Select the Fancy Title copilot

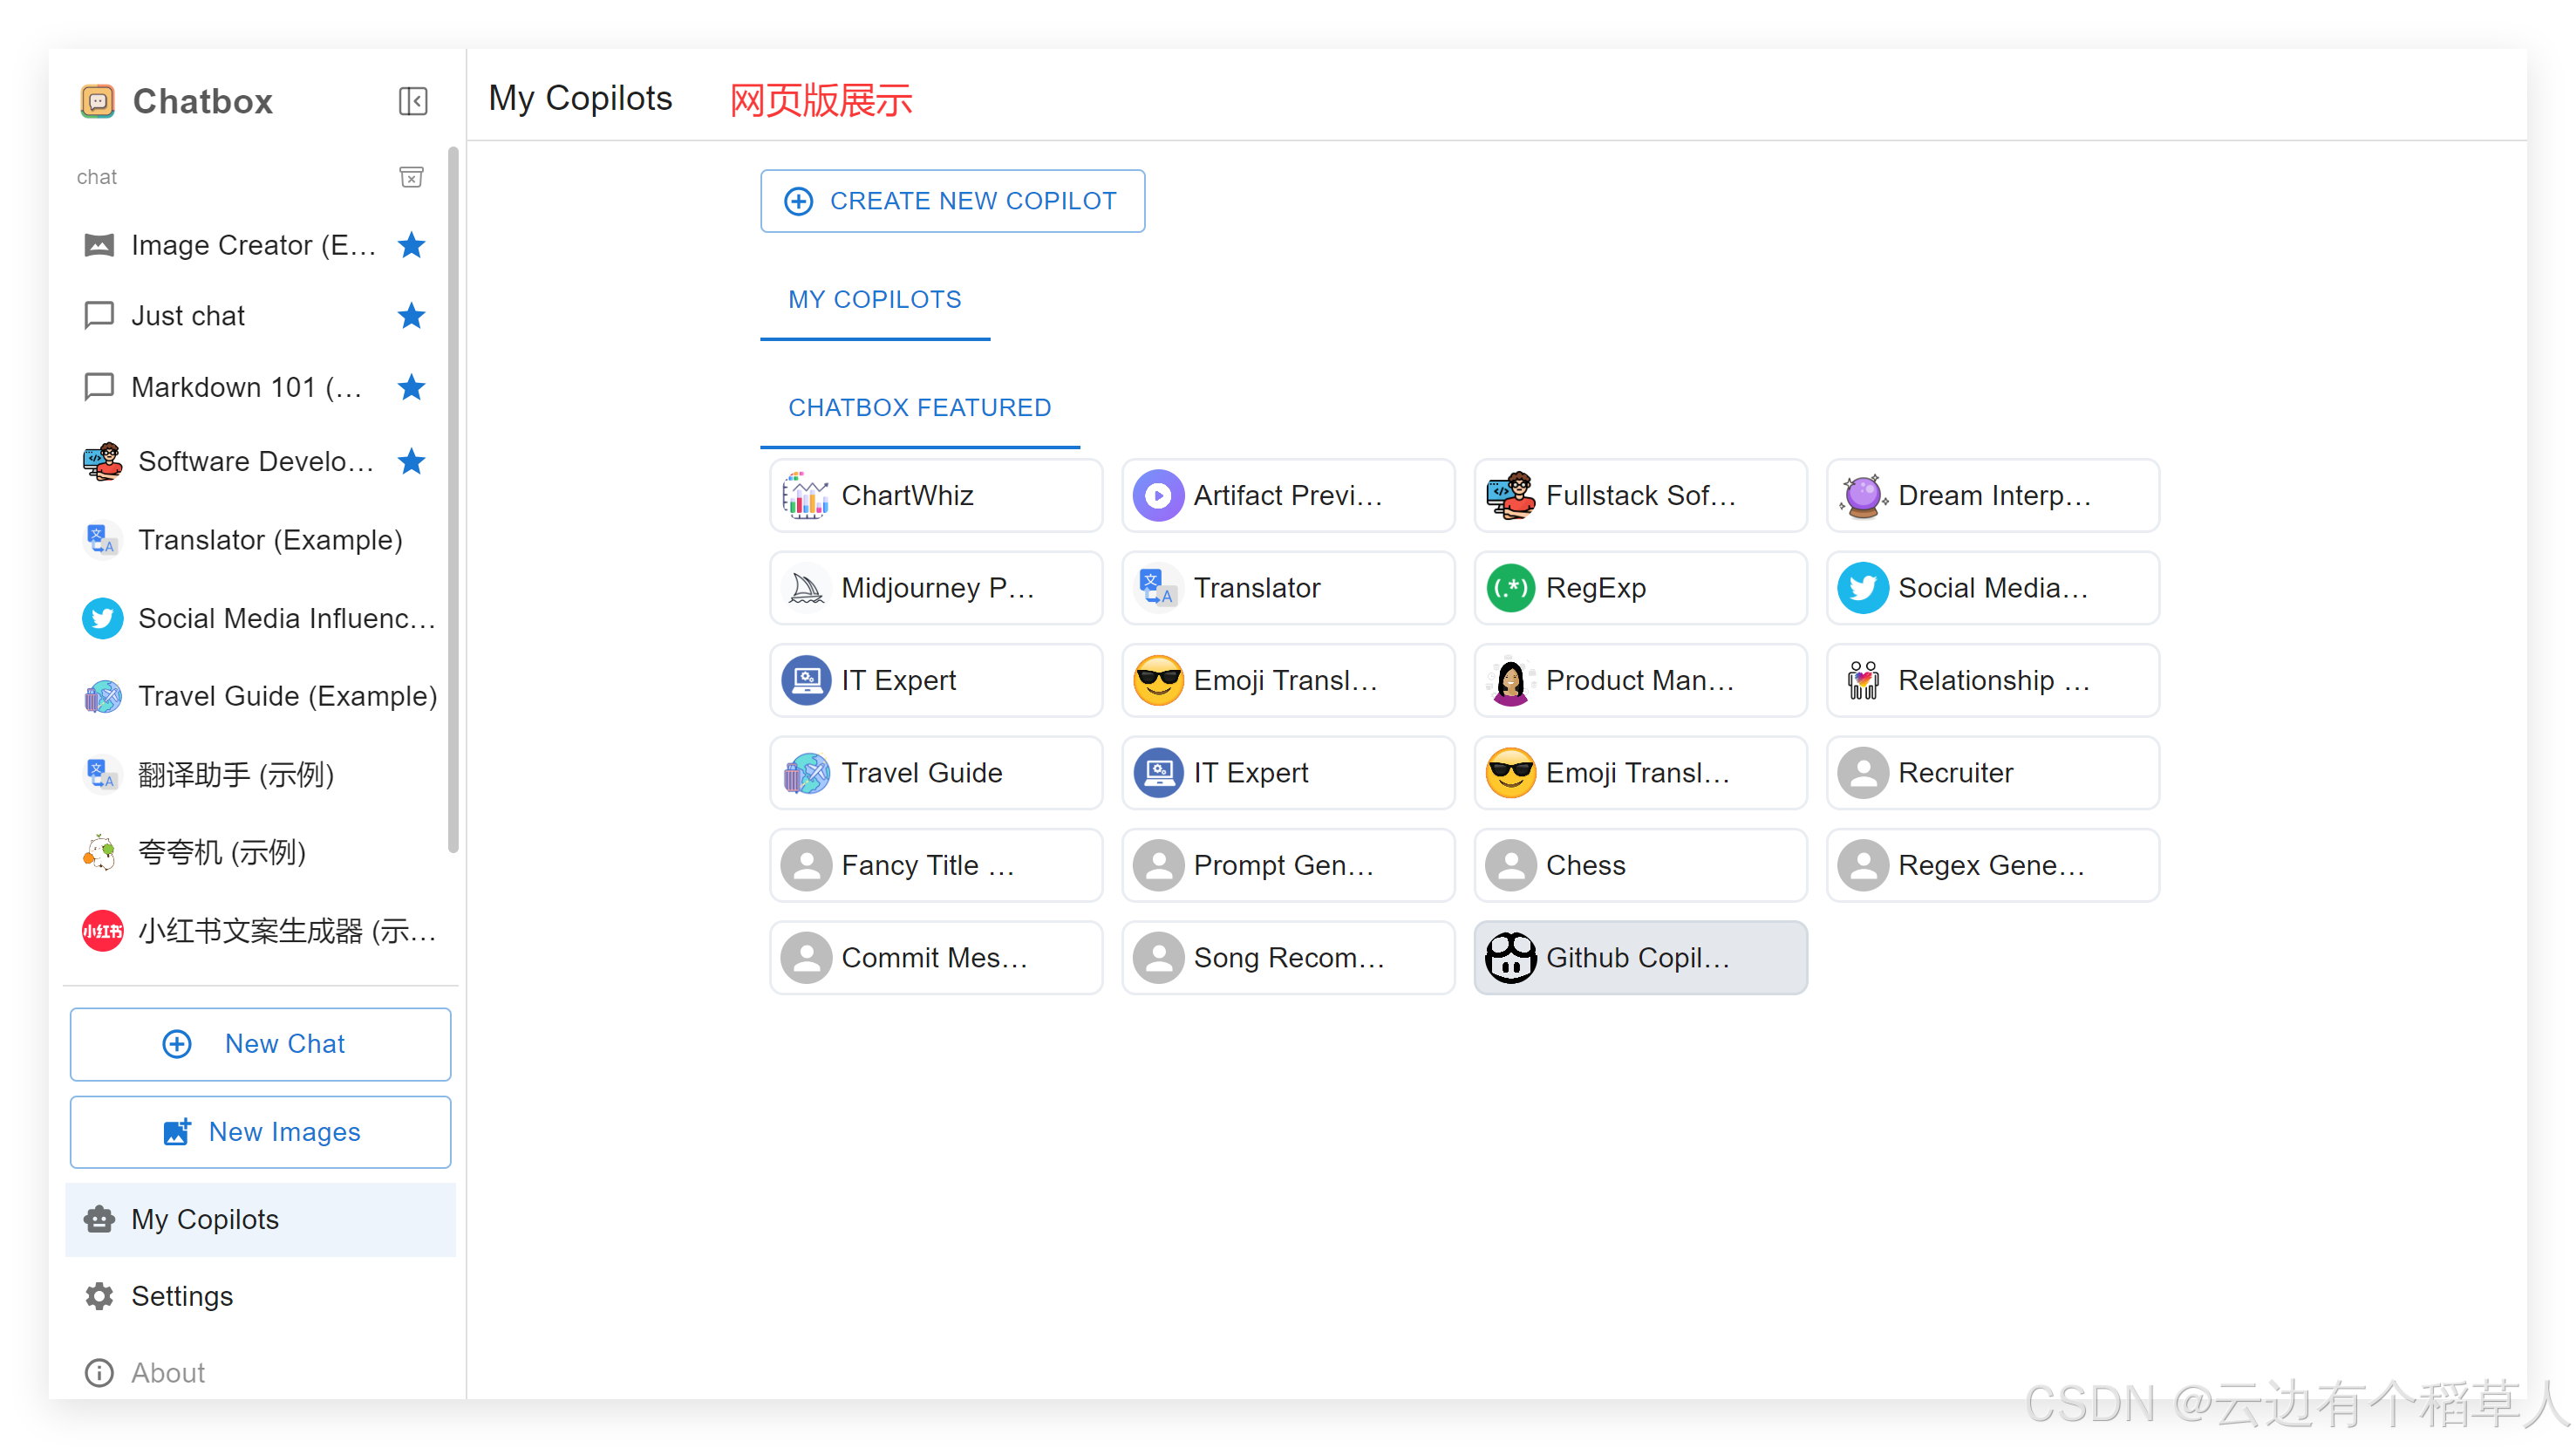[x=936, y=866]
